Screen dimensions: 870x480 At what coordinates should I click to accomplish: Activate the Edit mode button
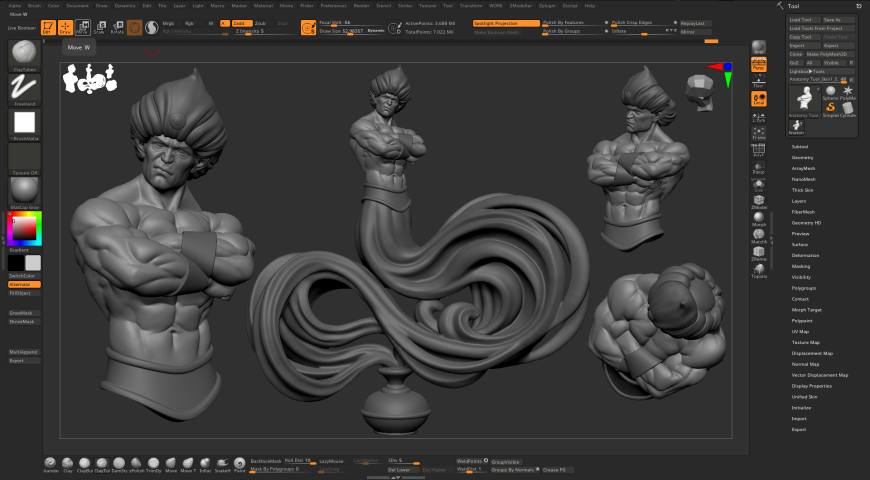pos(48,26)
